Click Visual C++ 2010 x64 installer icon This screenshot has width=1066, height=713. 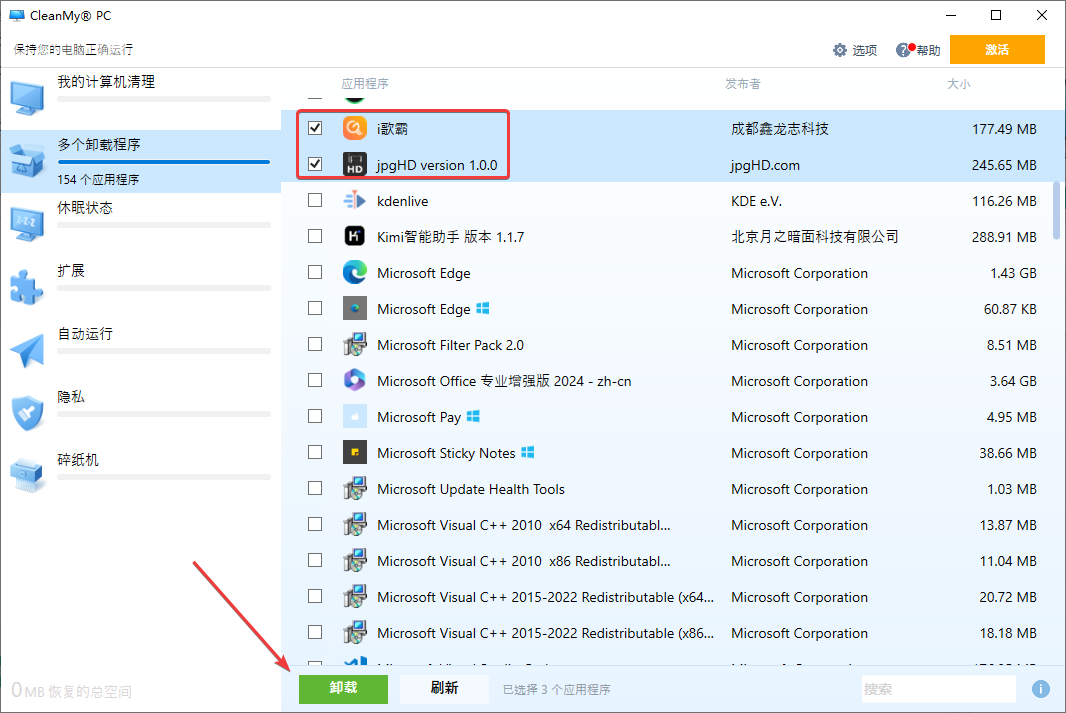click(354, 525)
